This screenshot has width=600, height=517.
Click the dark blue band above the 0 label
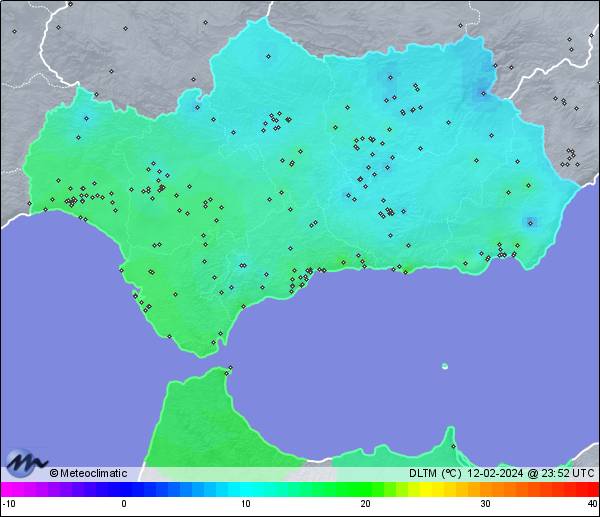tap(124, 489)
